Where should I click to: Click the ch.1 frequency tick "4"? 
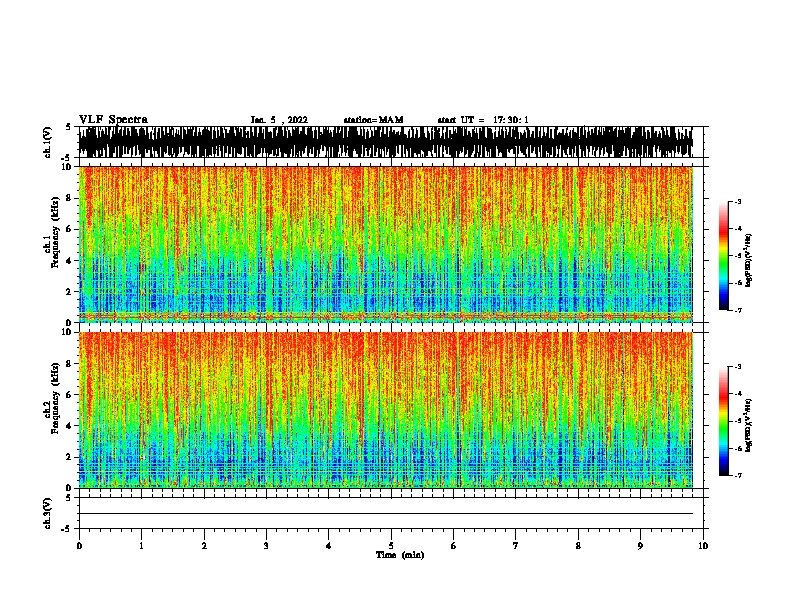69,261
